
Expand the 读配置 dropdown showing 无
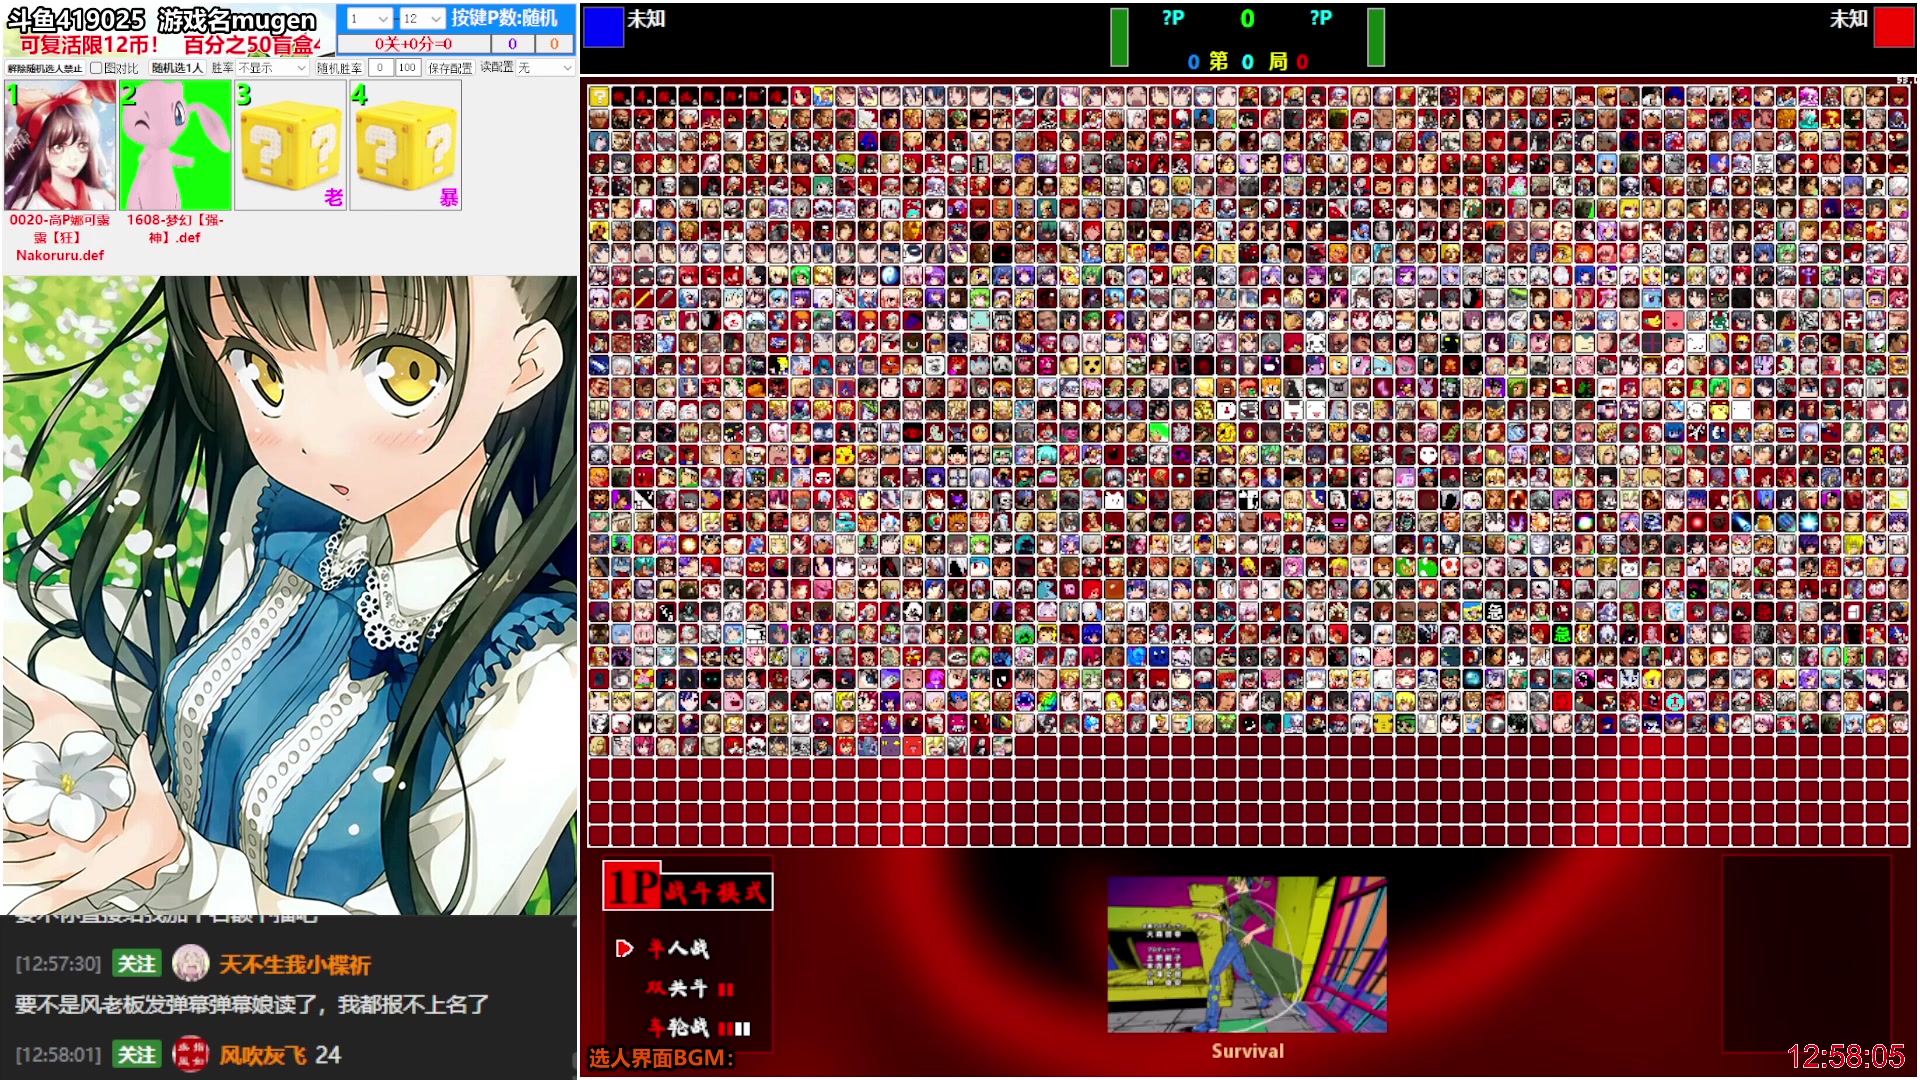[545, 68]
